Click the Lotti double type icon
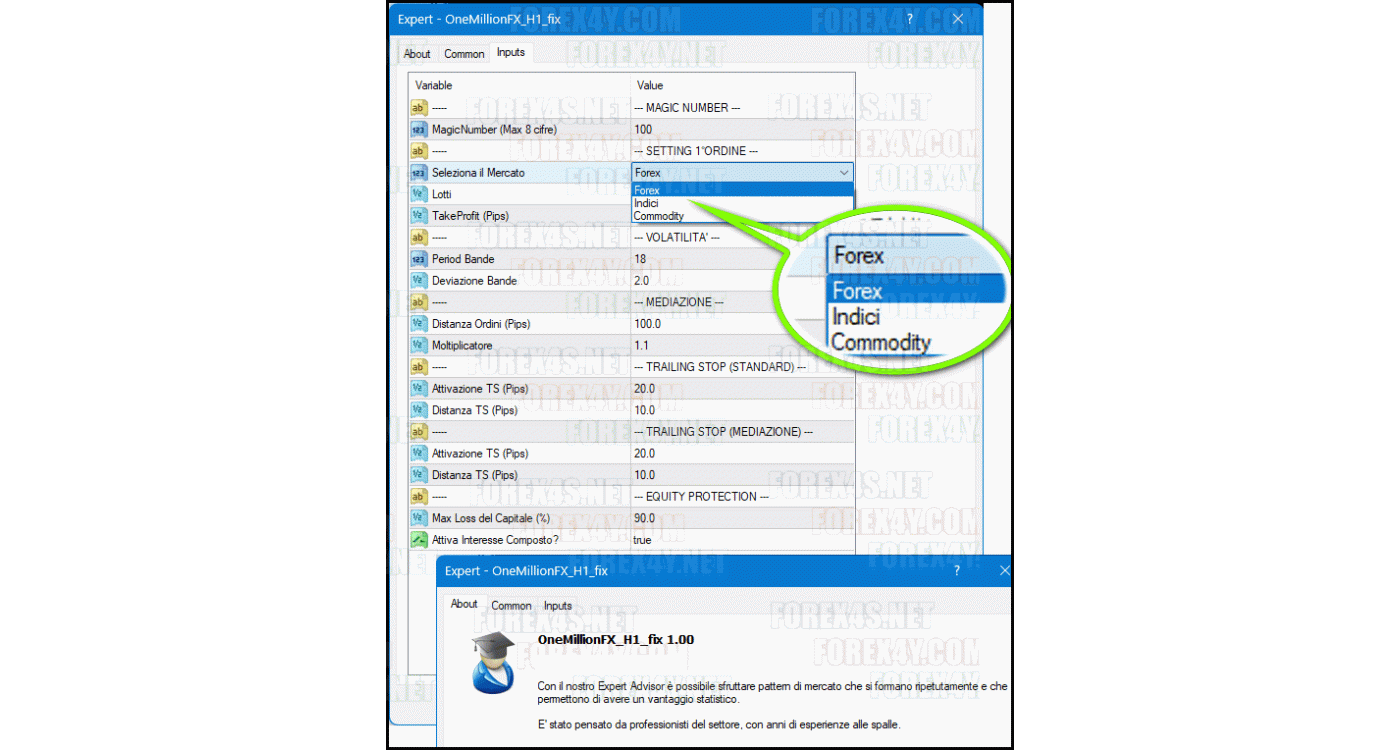 tap(418, 194)
